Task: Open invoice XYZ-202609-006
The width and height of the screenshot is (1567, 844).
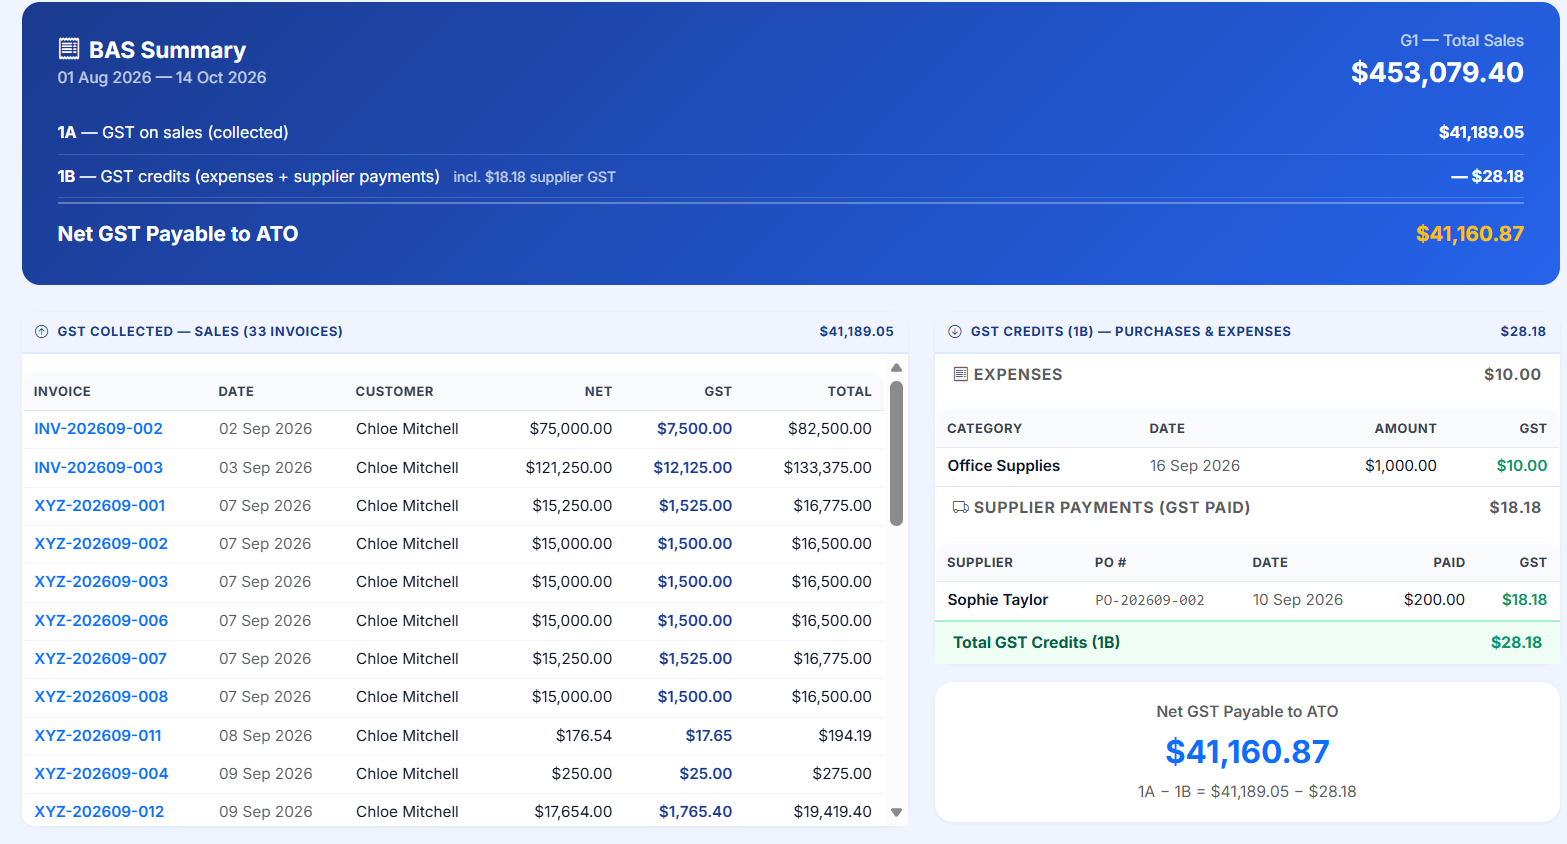Action: (x=101, y=621)
